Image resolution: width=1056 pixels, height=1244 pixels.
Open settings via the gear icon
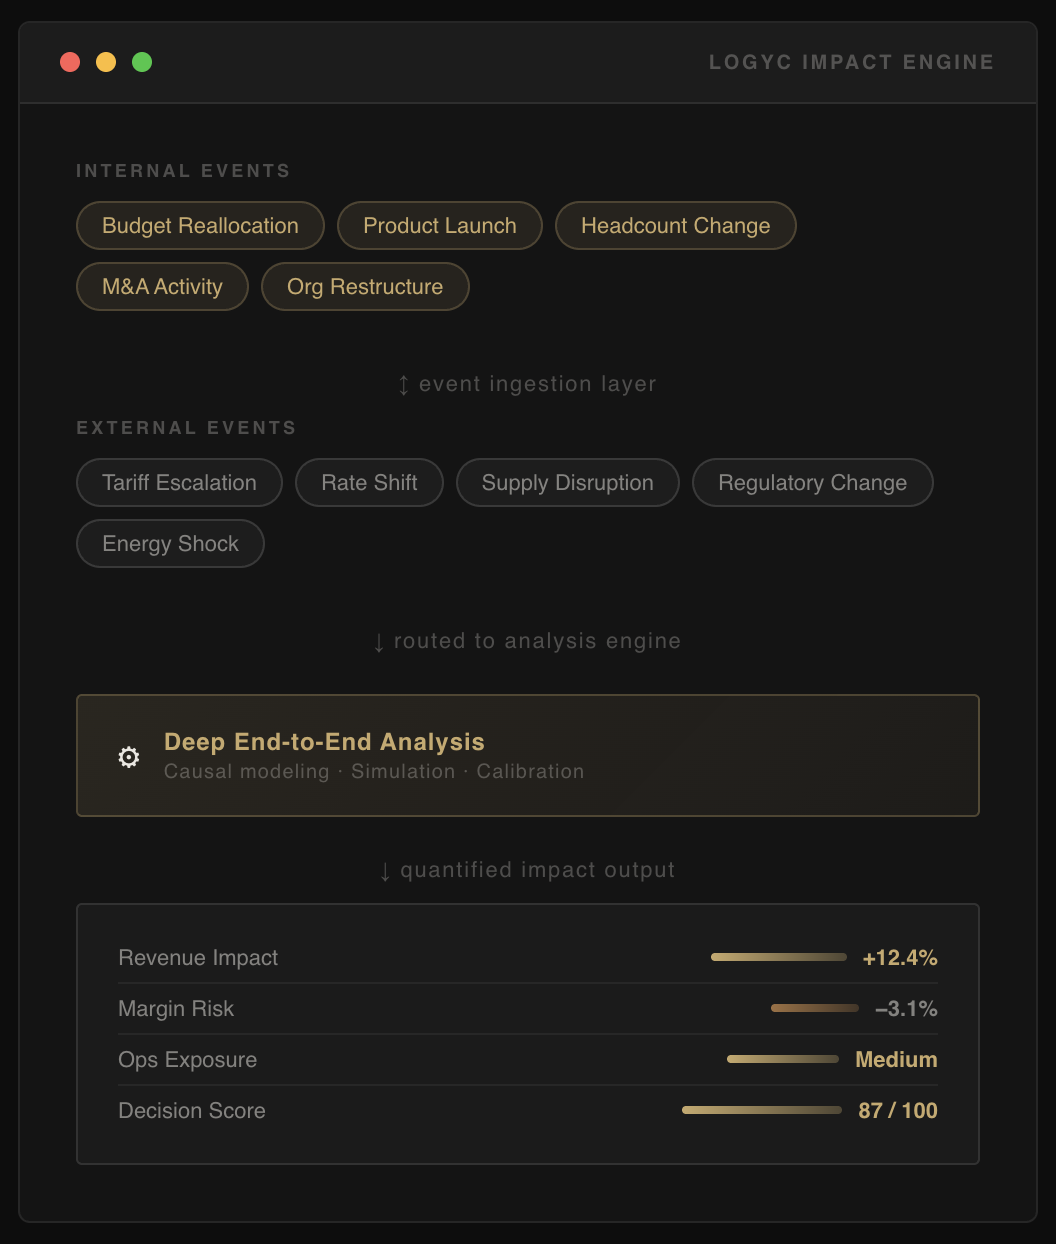128,757
